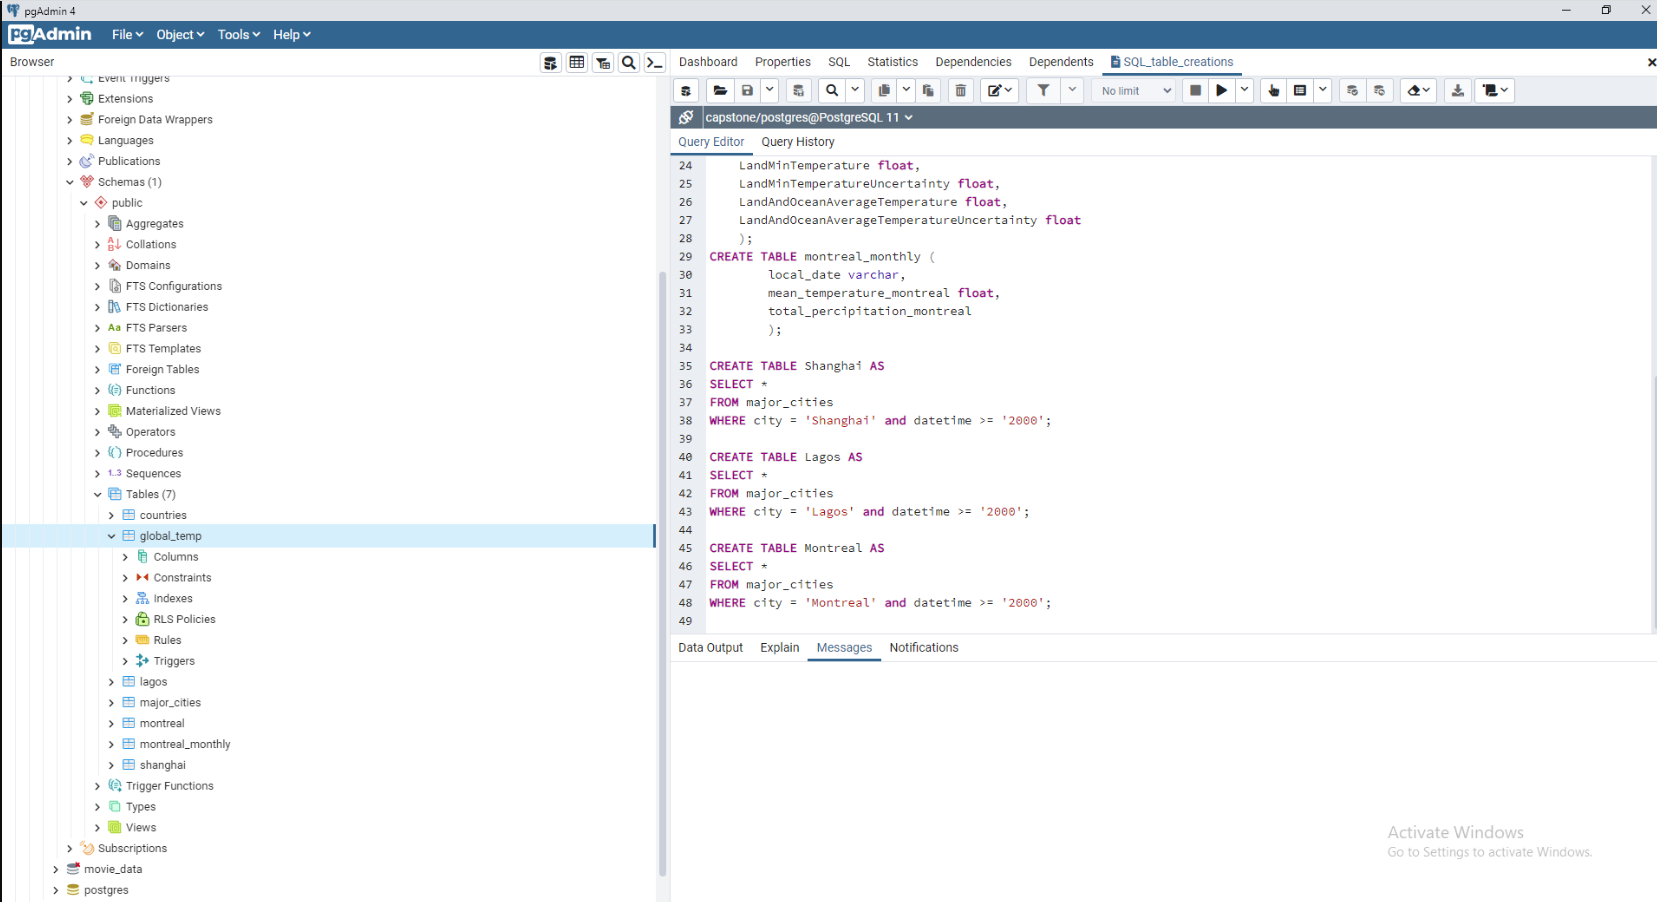Image resolution: width=1657 pixels, height=902 pixels.
Task: Click the Browser tree vertical scrollbar
Action: (x=662, y=575)
